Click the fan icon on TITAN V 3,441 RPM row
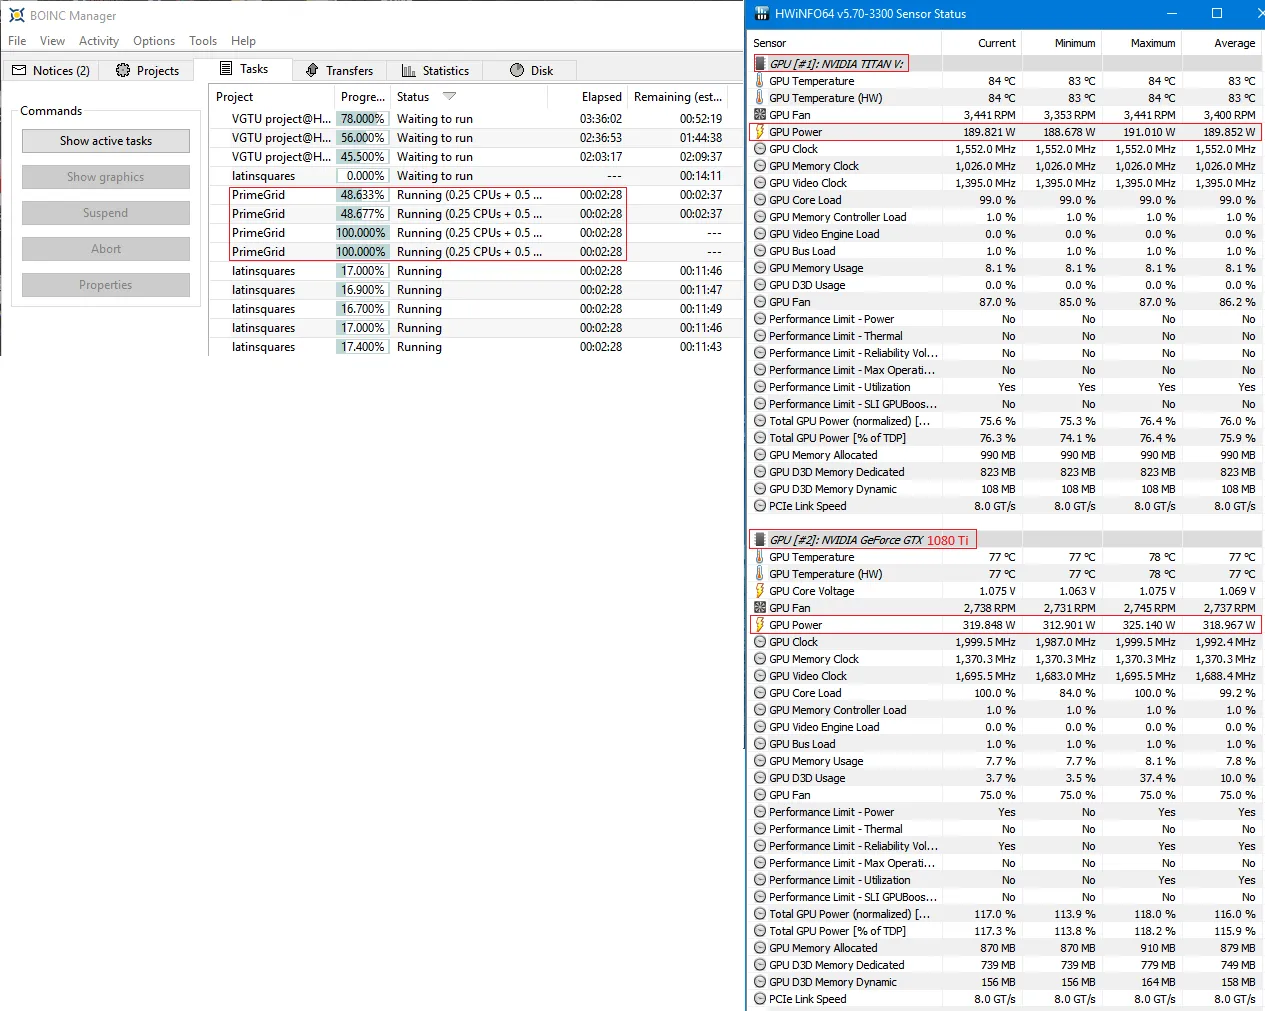Image resolution: width=1265 pixels, height=1011 pixels. tap(760, 115)
